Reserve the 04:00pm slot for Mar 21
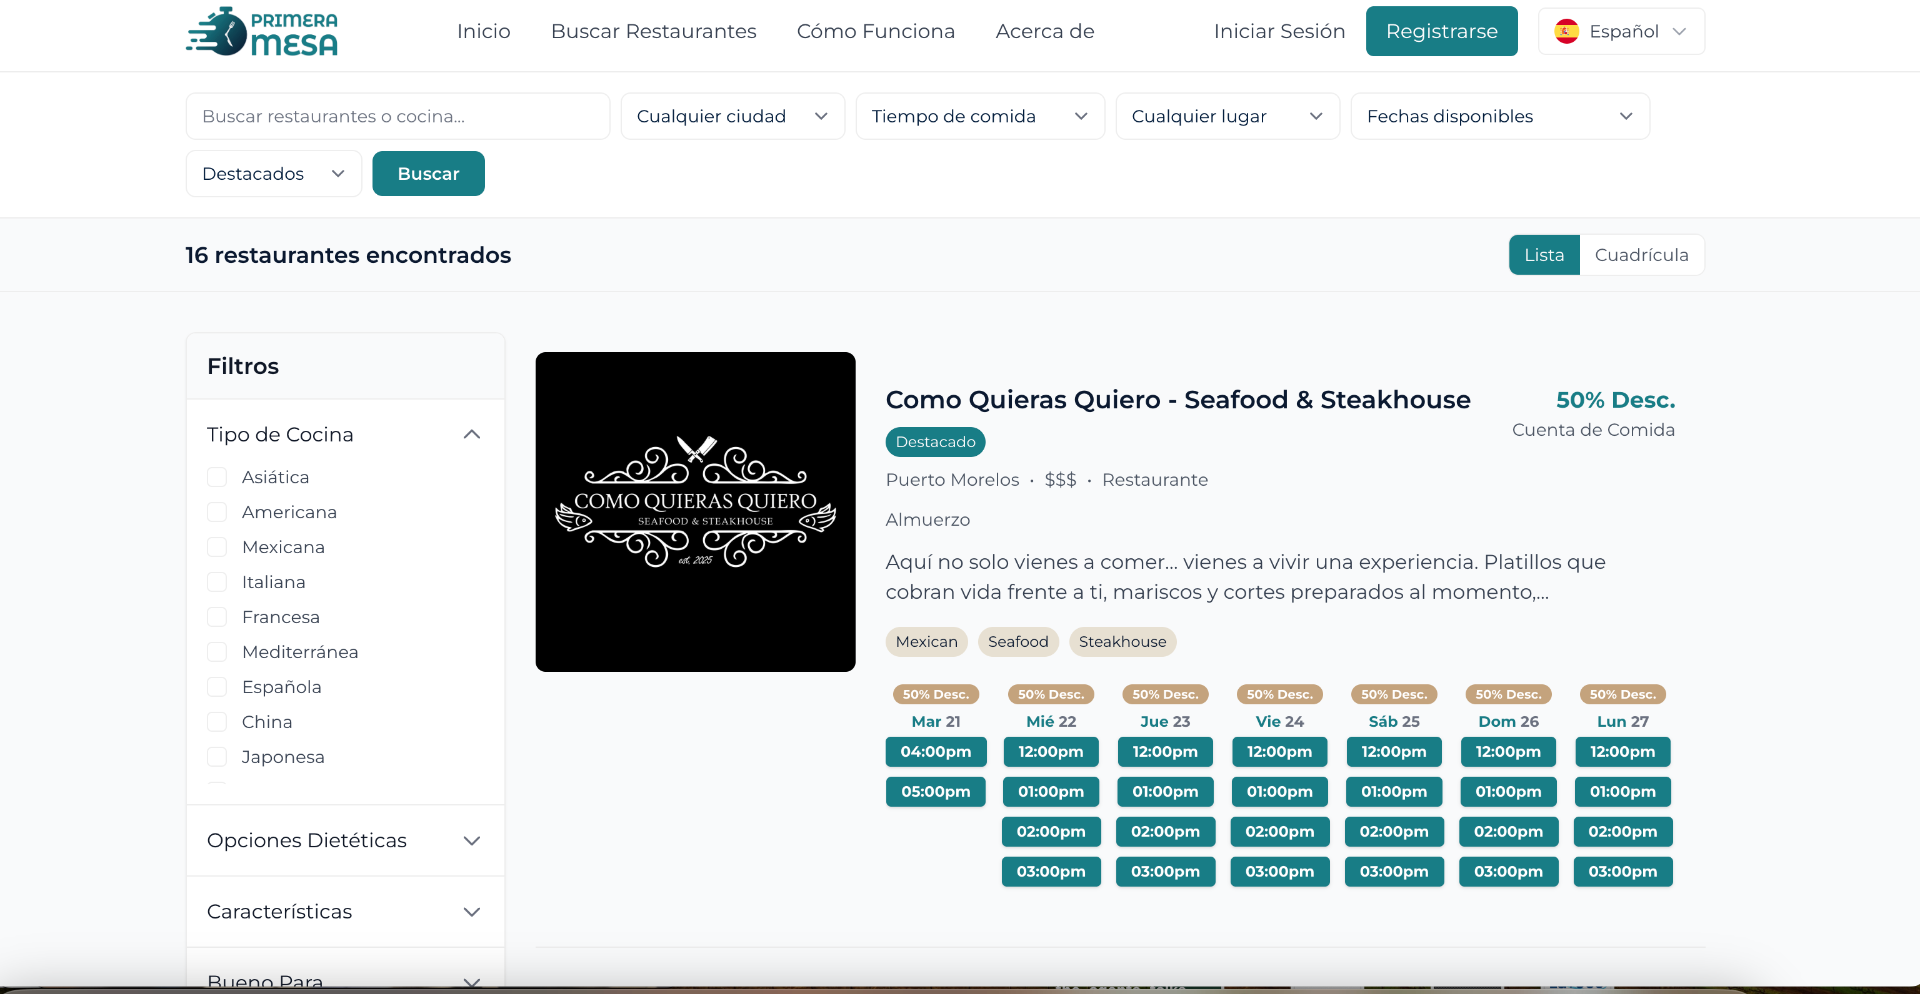The width and height of the screenshot is (1920, 994). point(935,751)
